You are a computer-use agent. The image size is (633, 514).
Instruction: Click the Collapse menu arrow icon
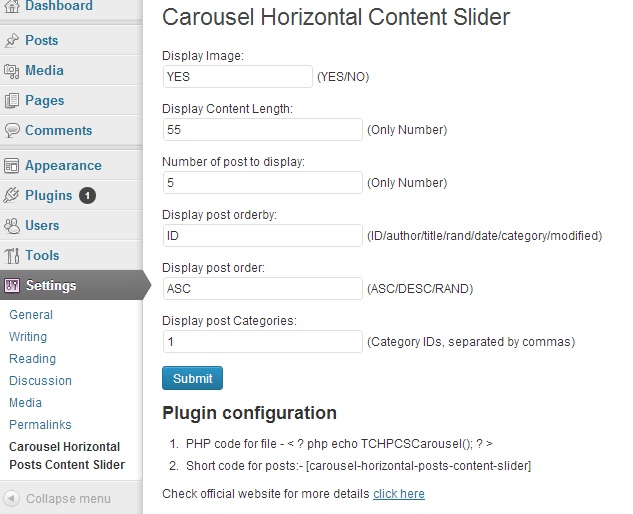pos(12,498)
